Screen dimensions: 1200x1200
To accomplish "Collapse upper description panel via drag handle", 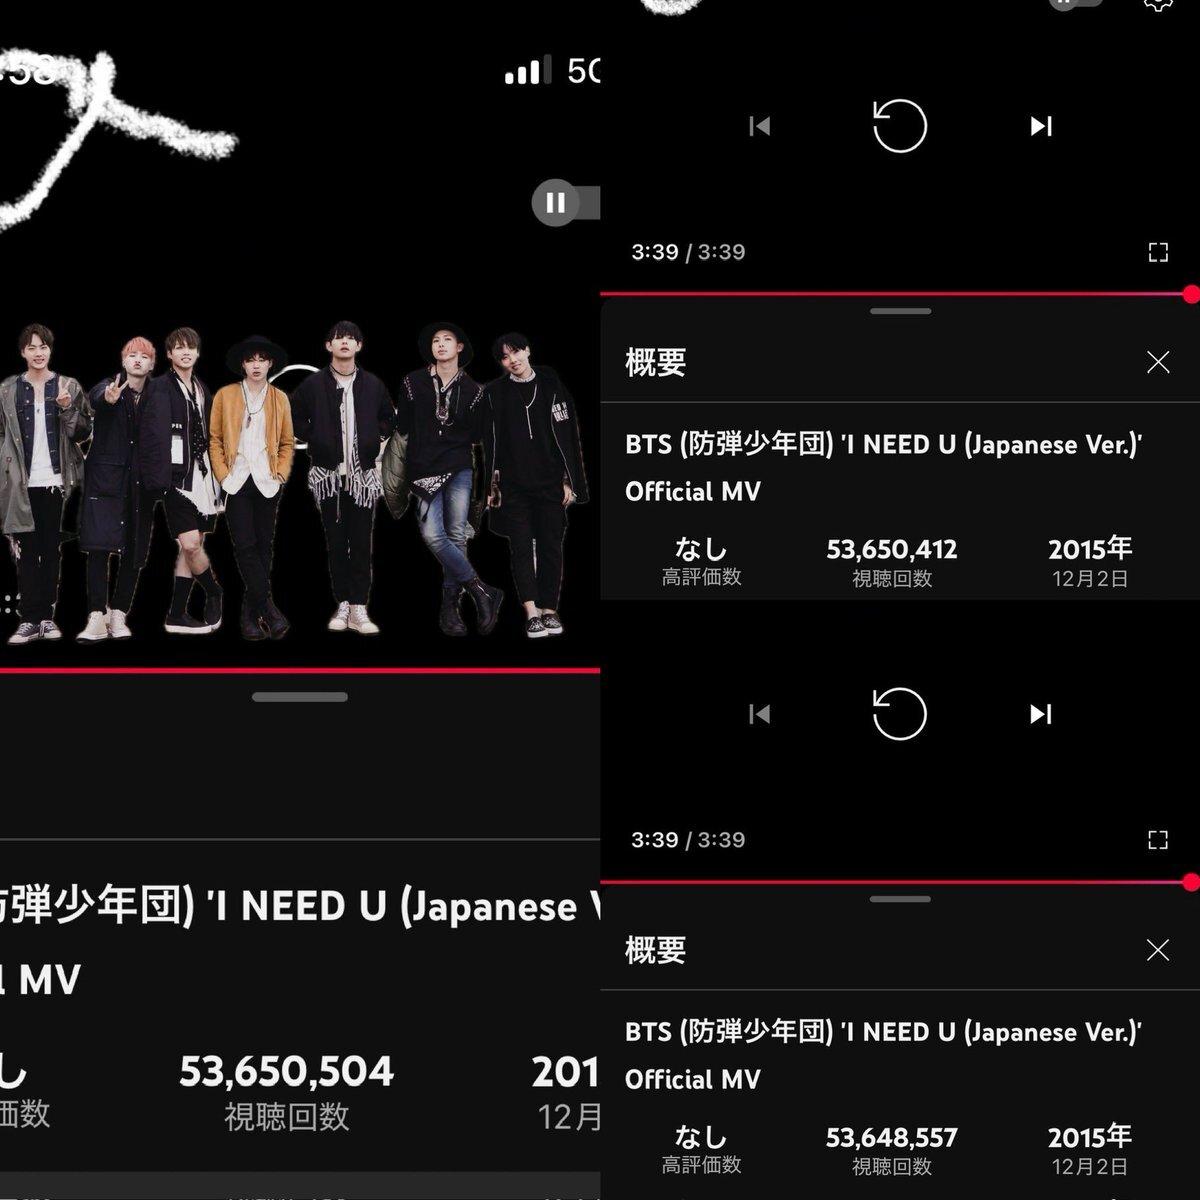I will point(900,311).
